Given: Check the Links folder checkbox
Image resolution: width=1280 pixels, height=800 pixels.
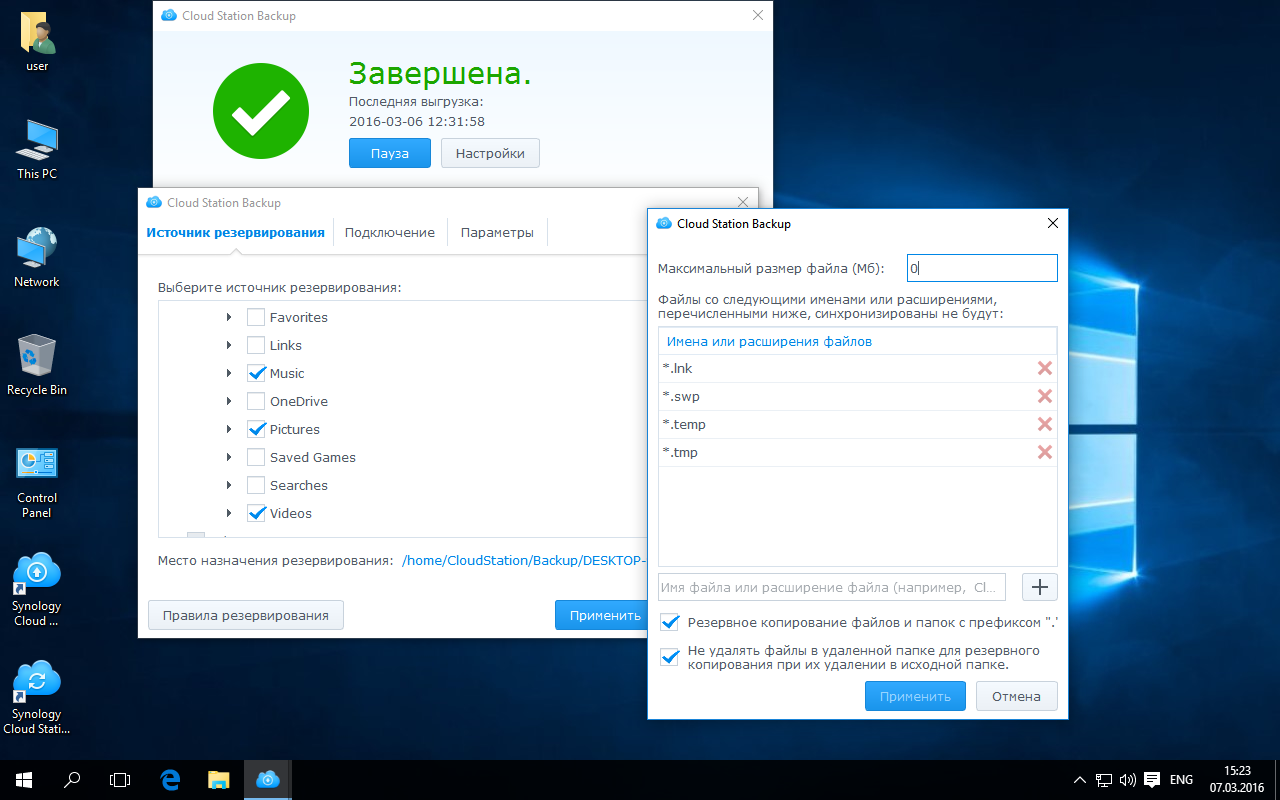Looking at the screenshot, I should 256,345.
